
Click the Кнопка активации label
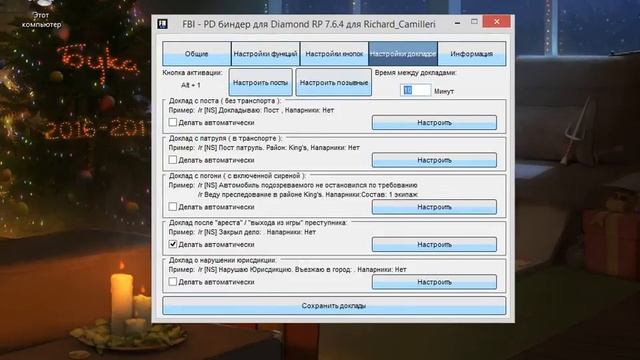pos(192,73)
